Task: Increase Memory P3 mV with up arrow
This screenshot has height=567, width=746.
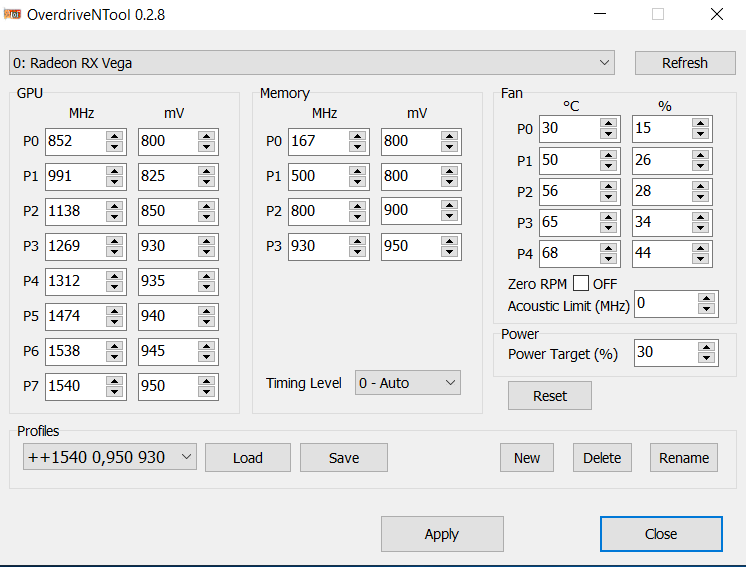Action: pyautogui.click(x=450, y=241)
